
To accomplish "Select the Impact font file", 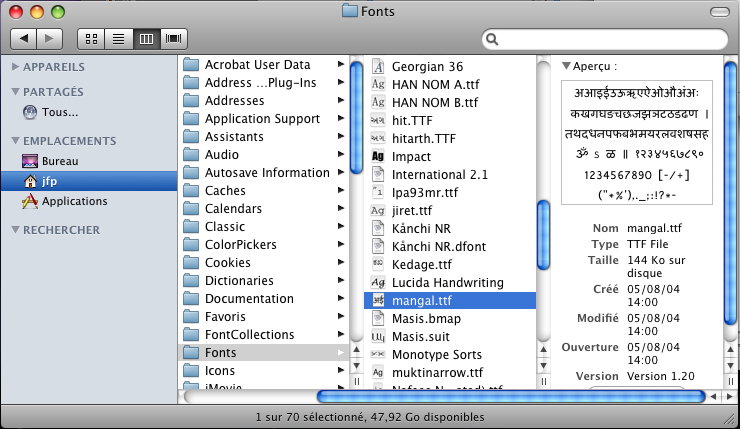I will pos(411,156).
